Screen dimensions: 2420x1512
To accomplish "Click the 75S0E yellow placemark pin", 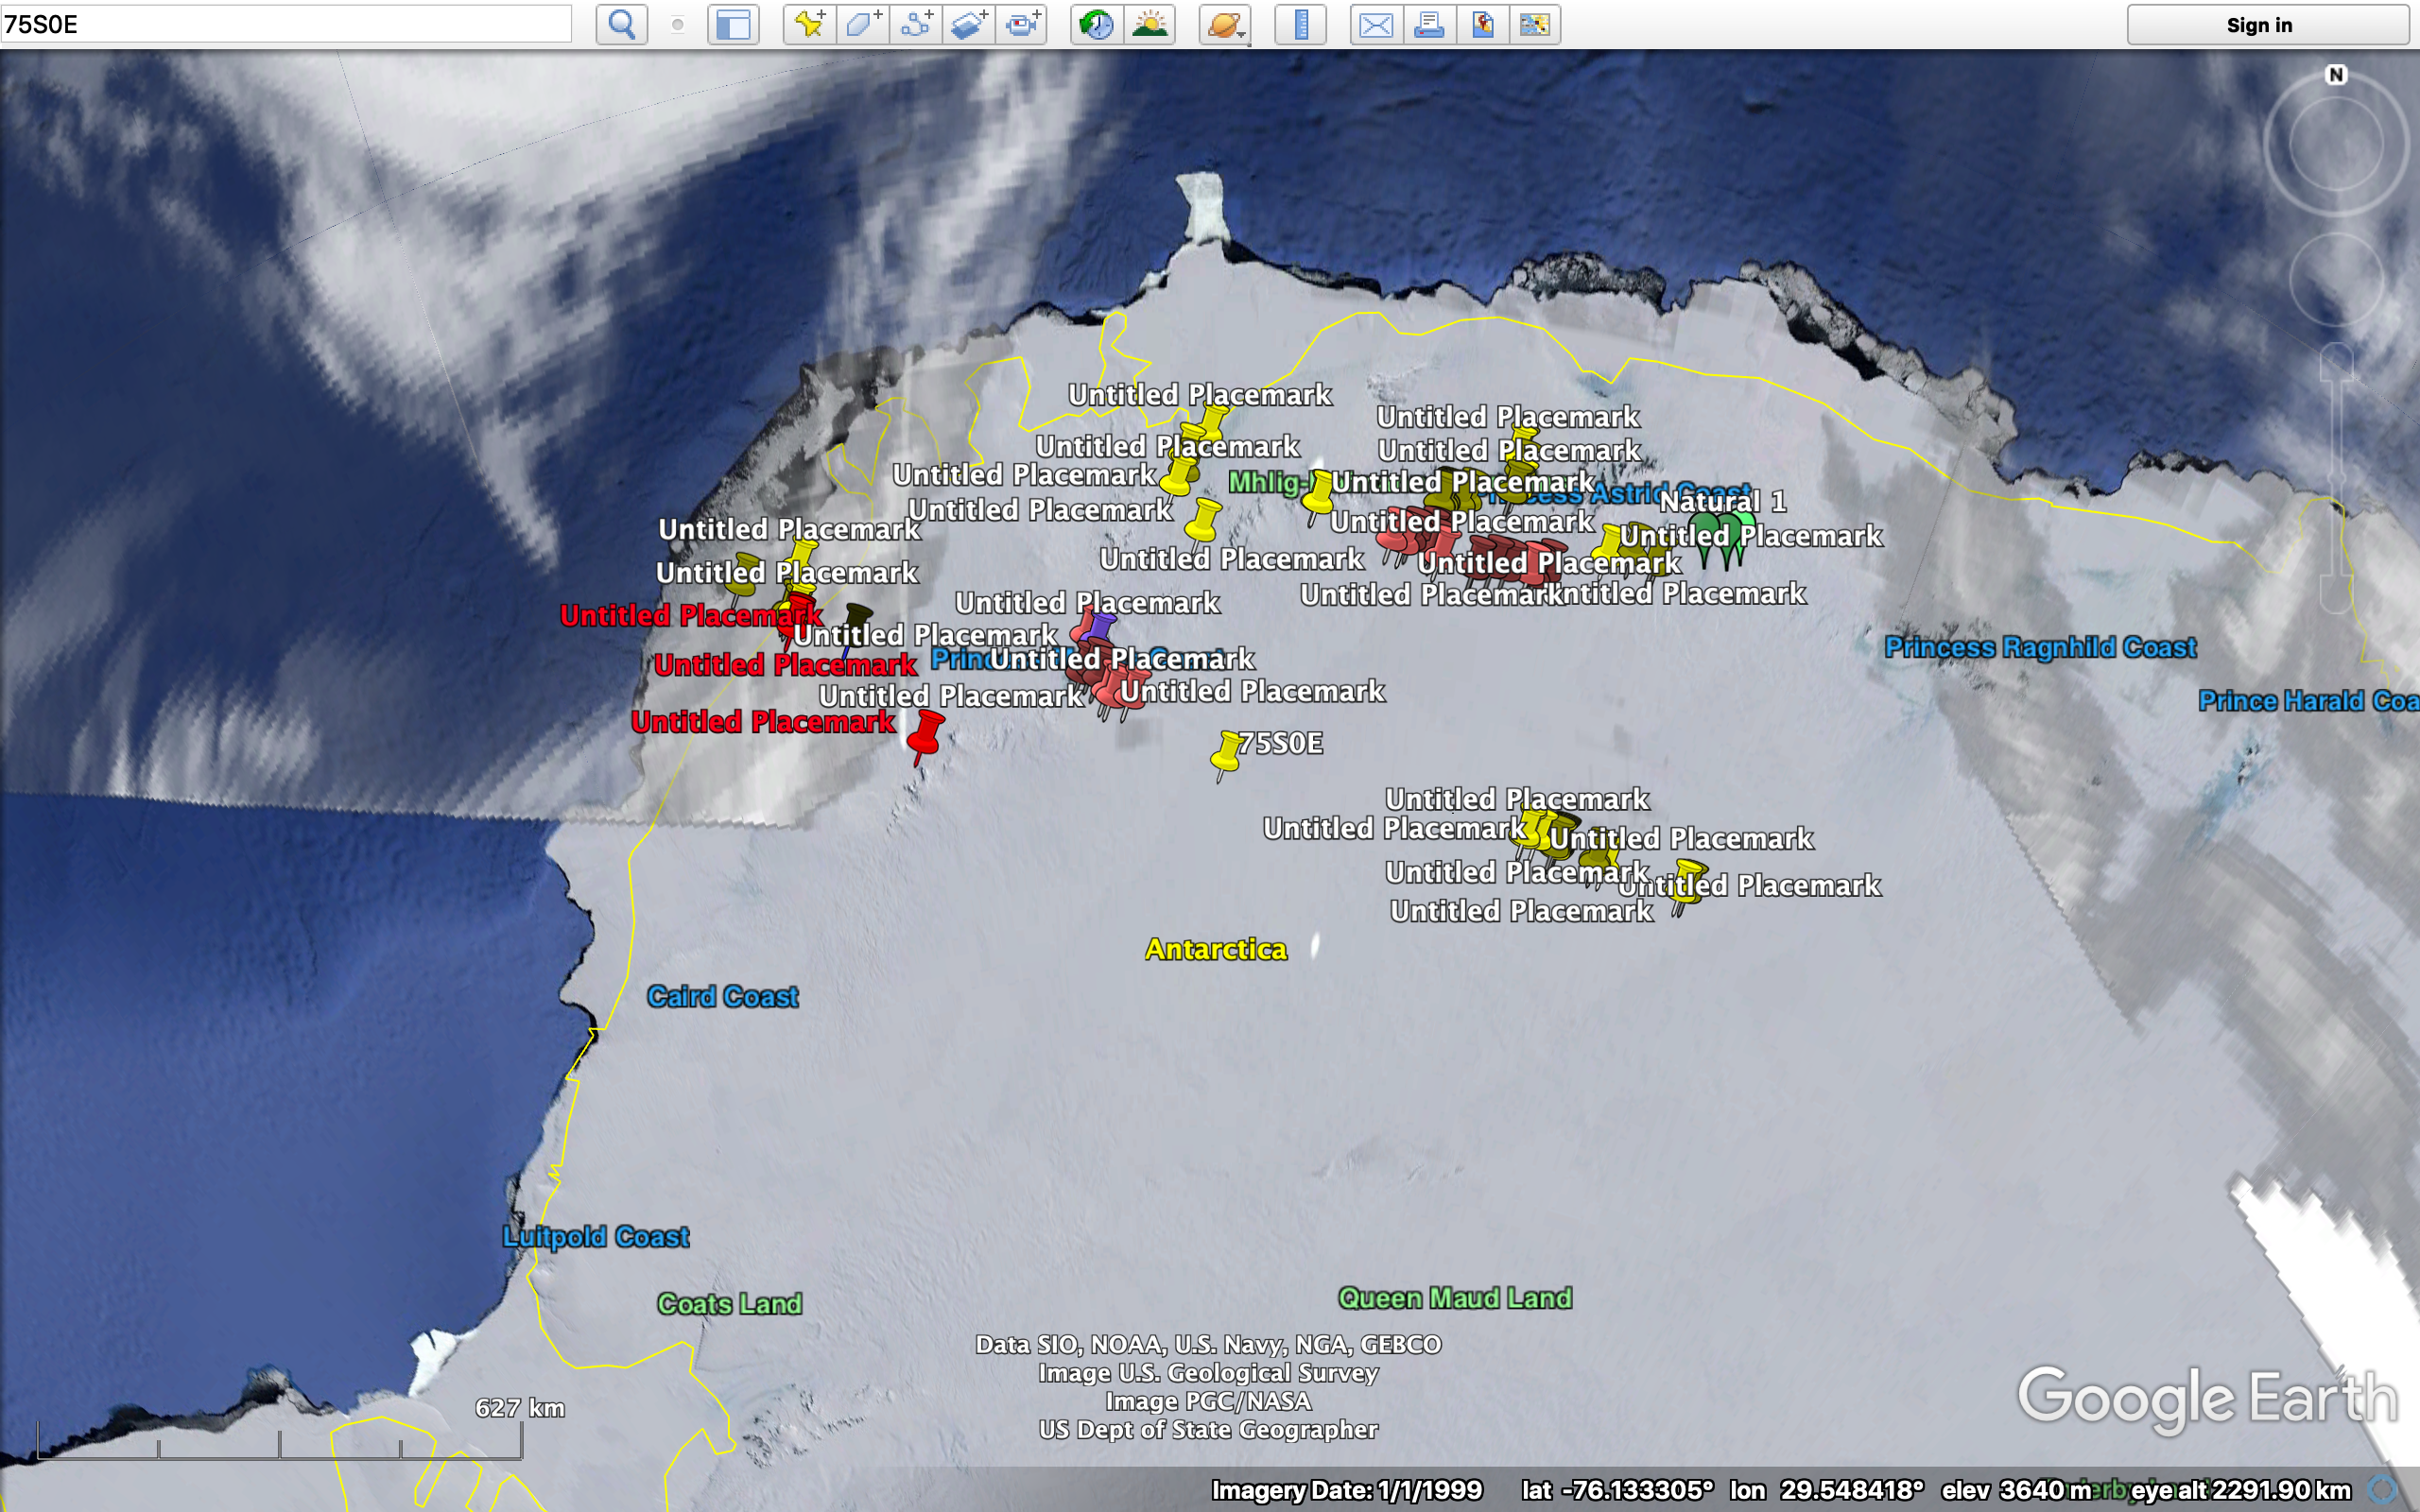I will pos(1227,751).
